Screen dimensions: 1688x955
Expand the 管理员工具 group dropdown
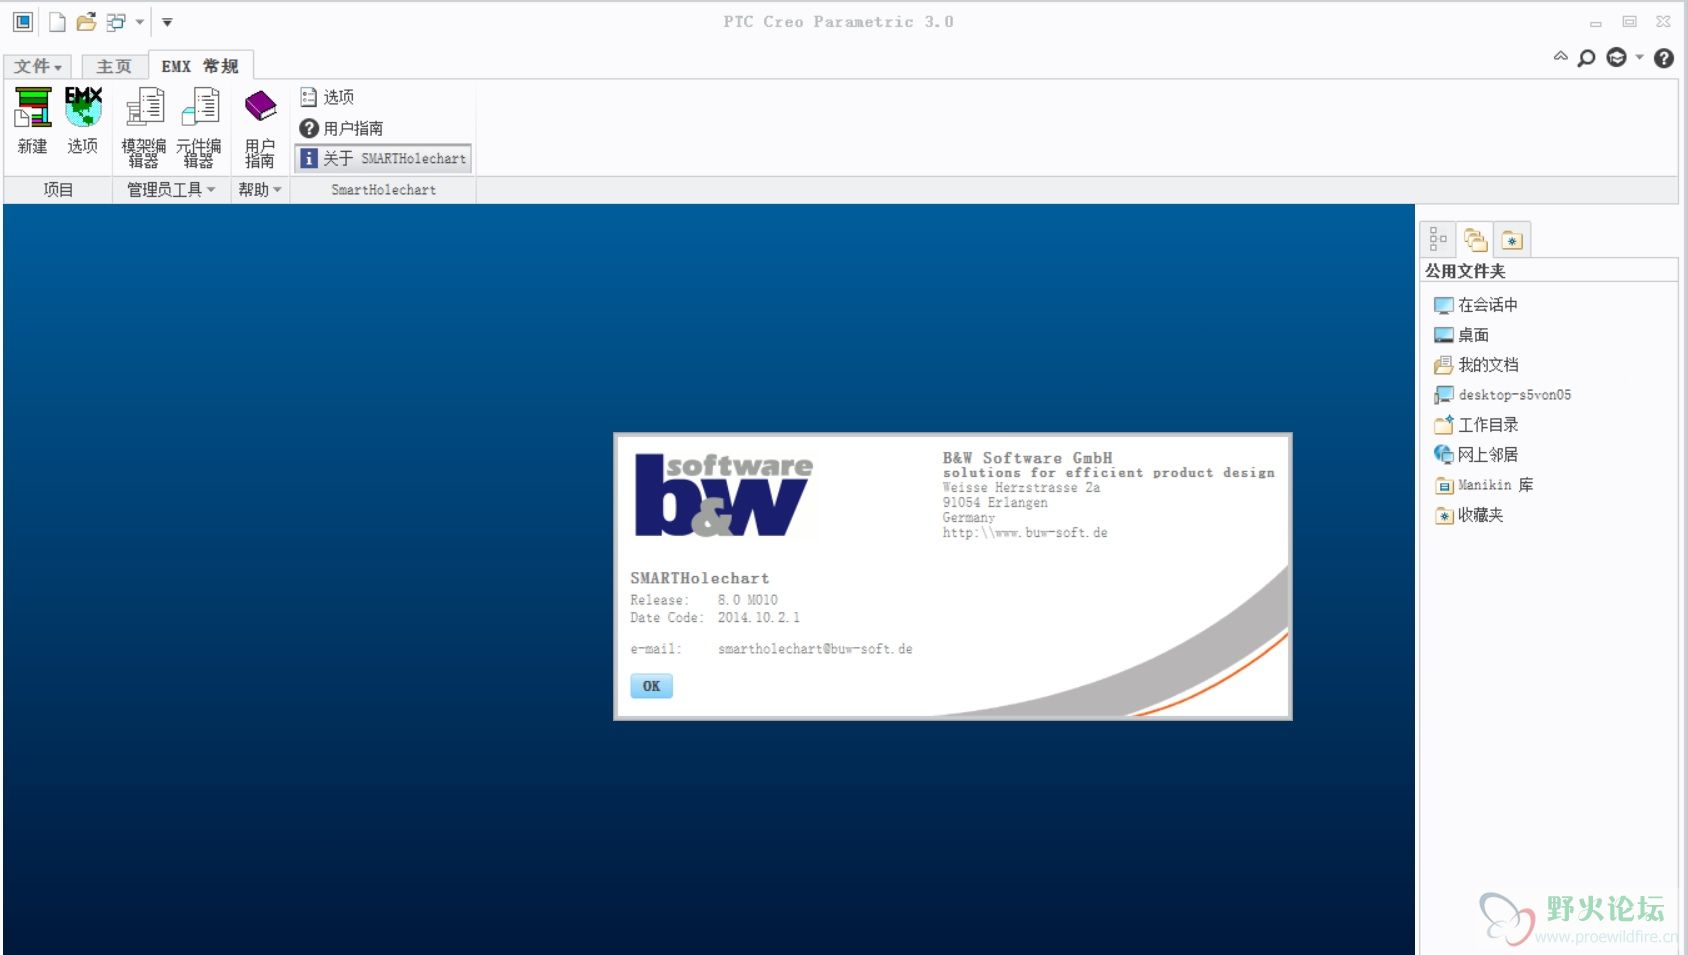tap(171, 189)
